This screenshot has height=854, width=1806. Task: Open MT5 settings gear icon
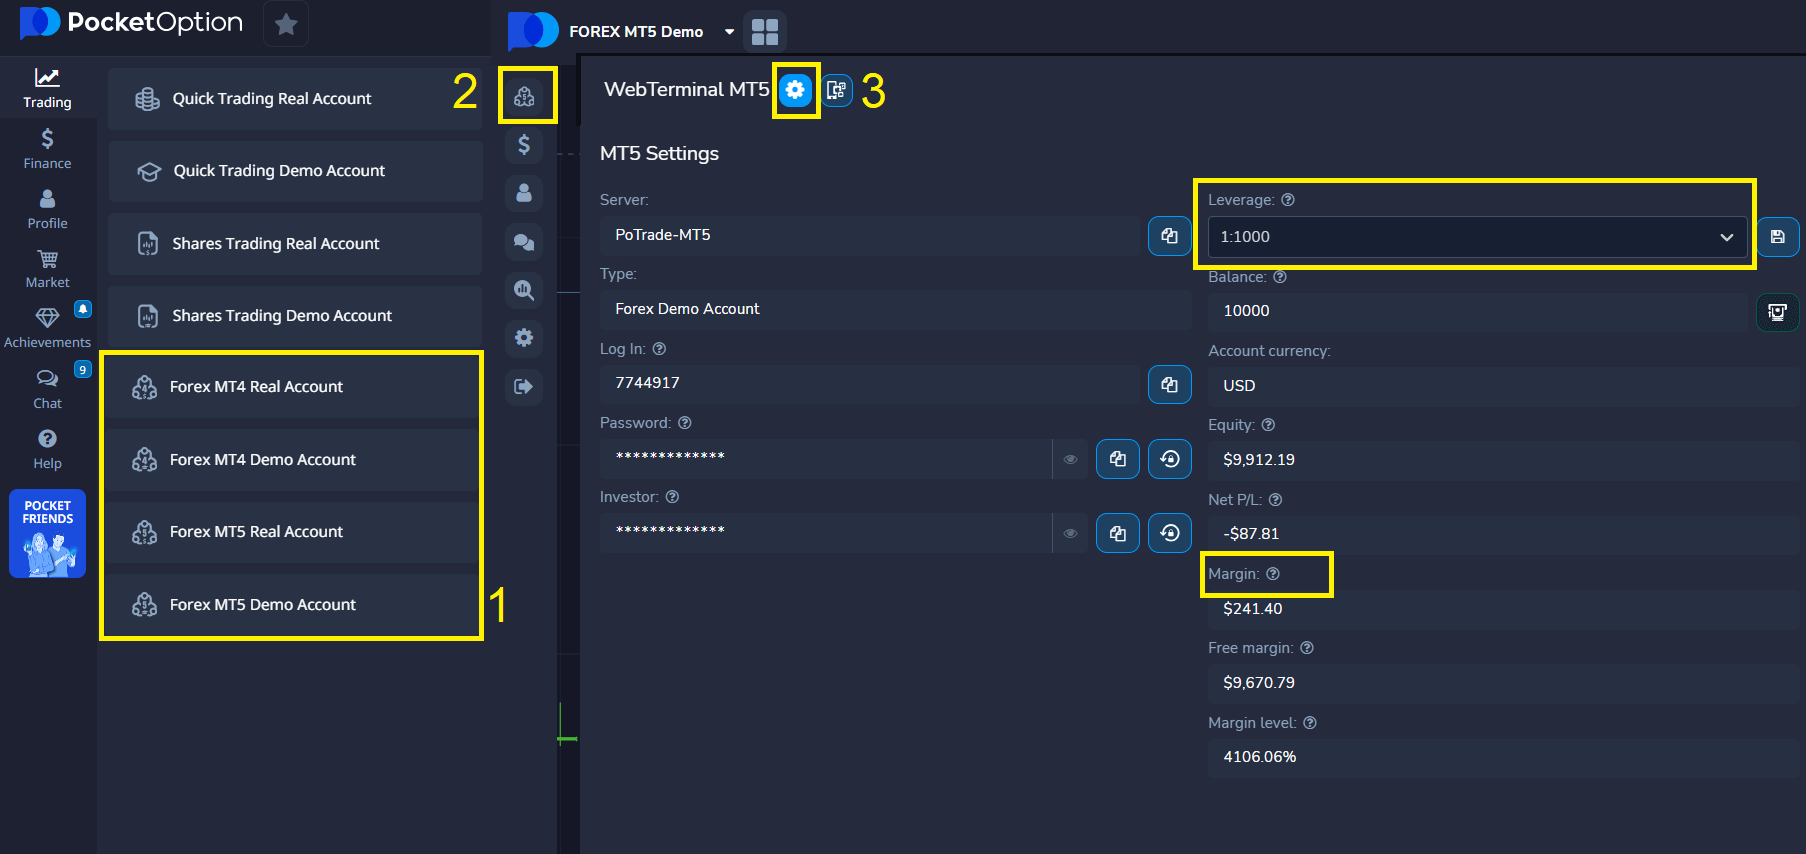point(795,90)
